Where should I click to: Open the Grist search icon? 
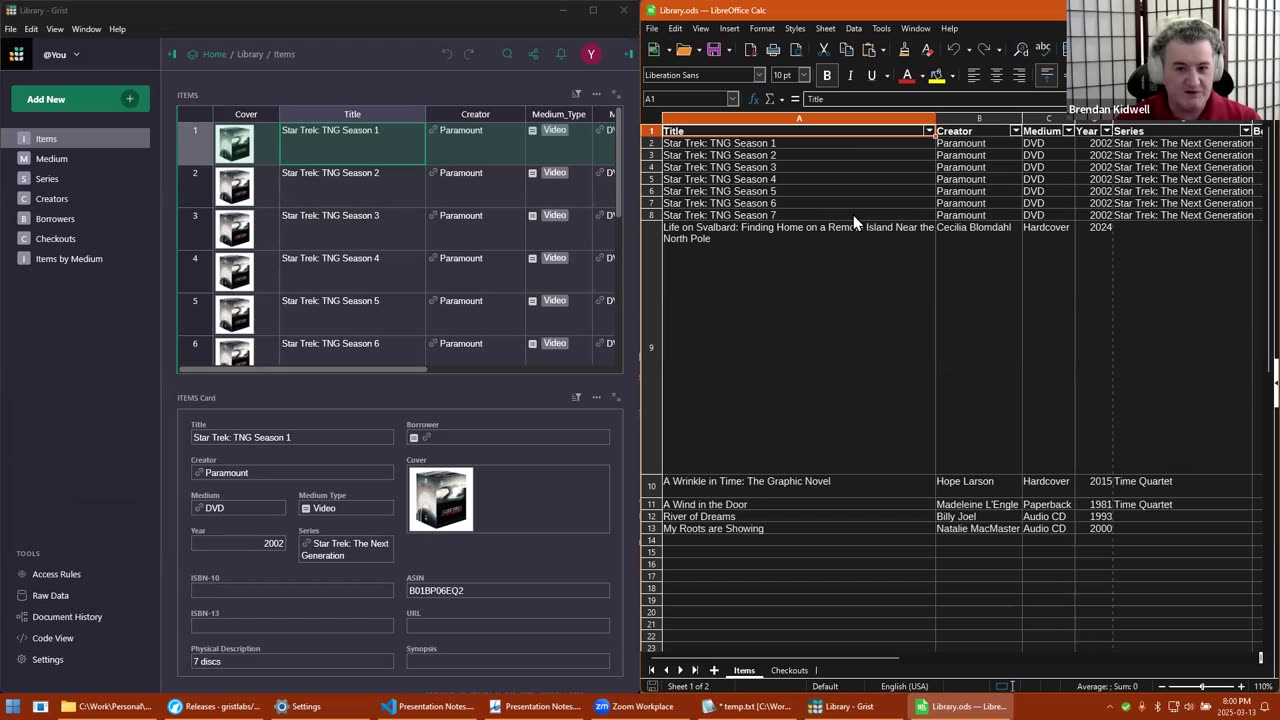click(x=507, y=54)
